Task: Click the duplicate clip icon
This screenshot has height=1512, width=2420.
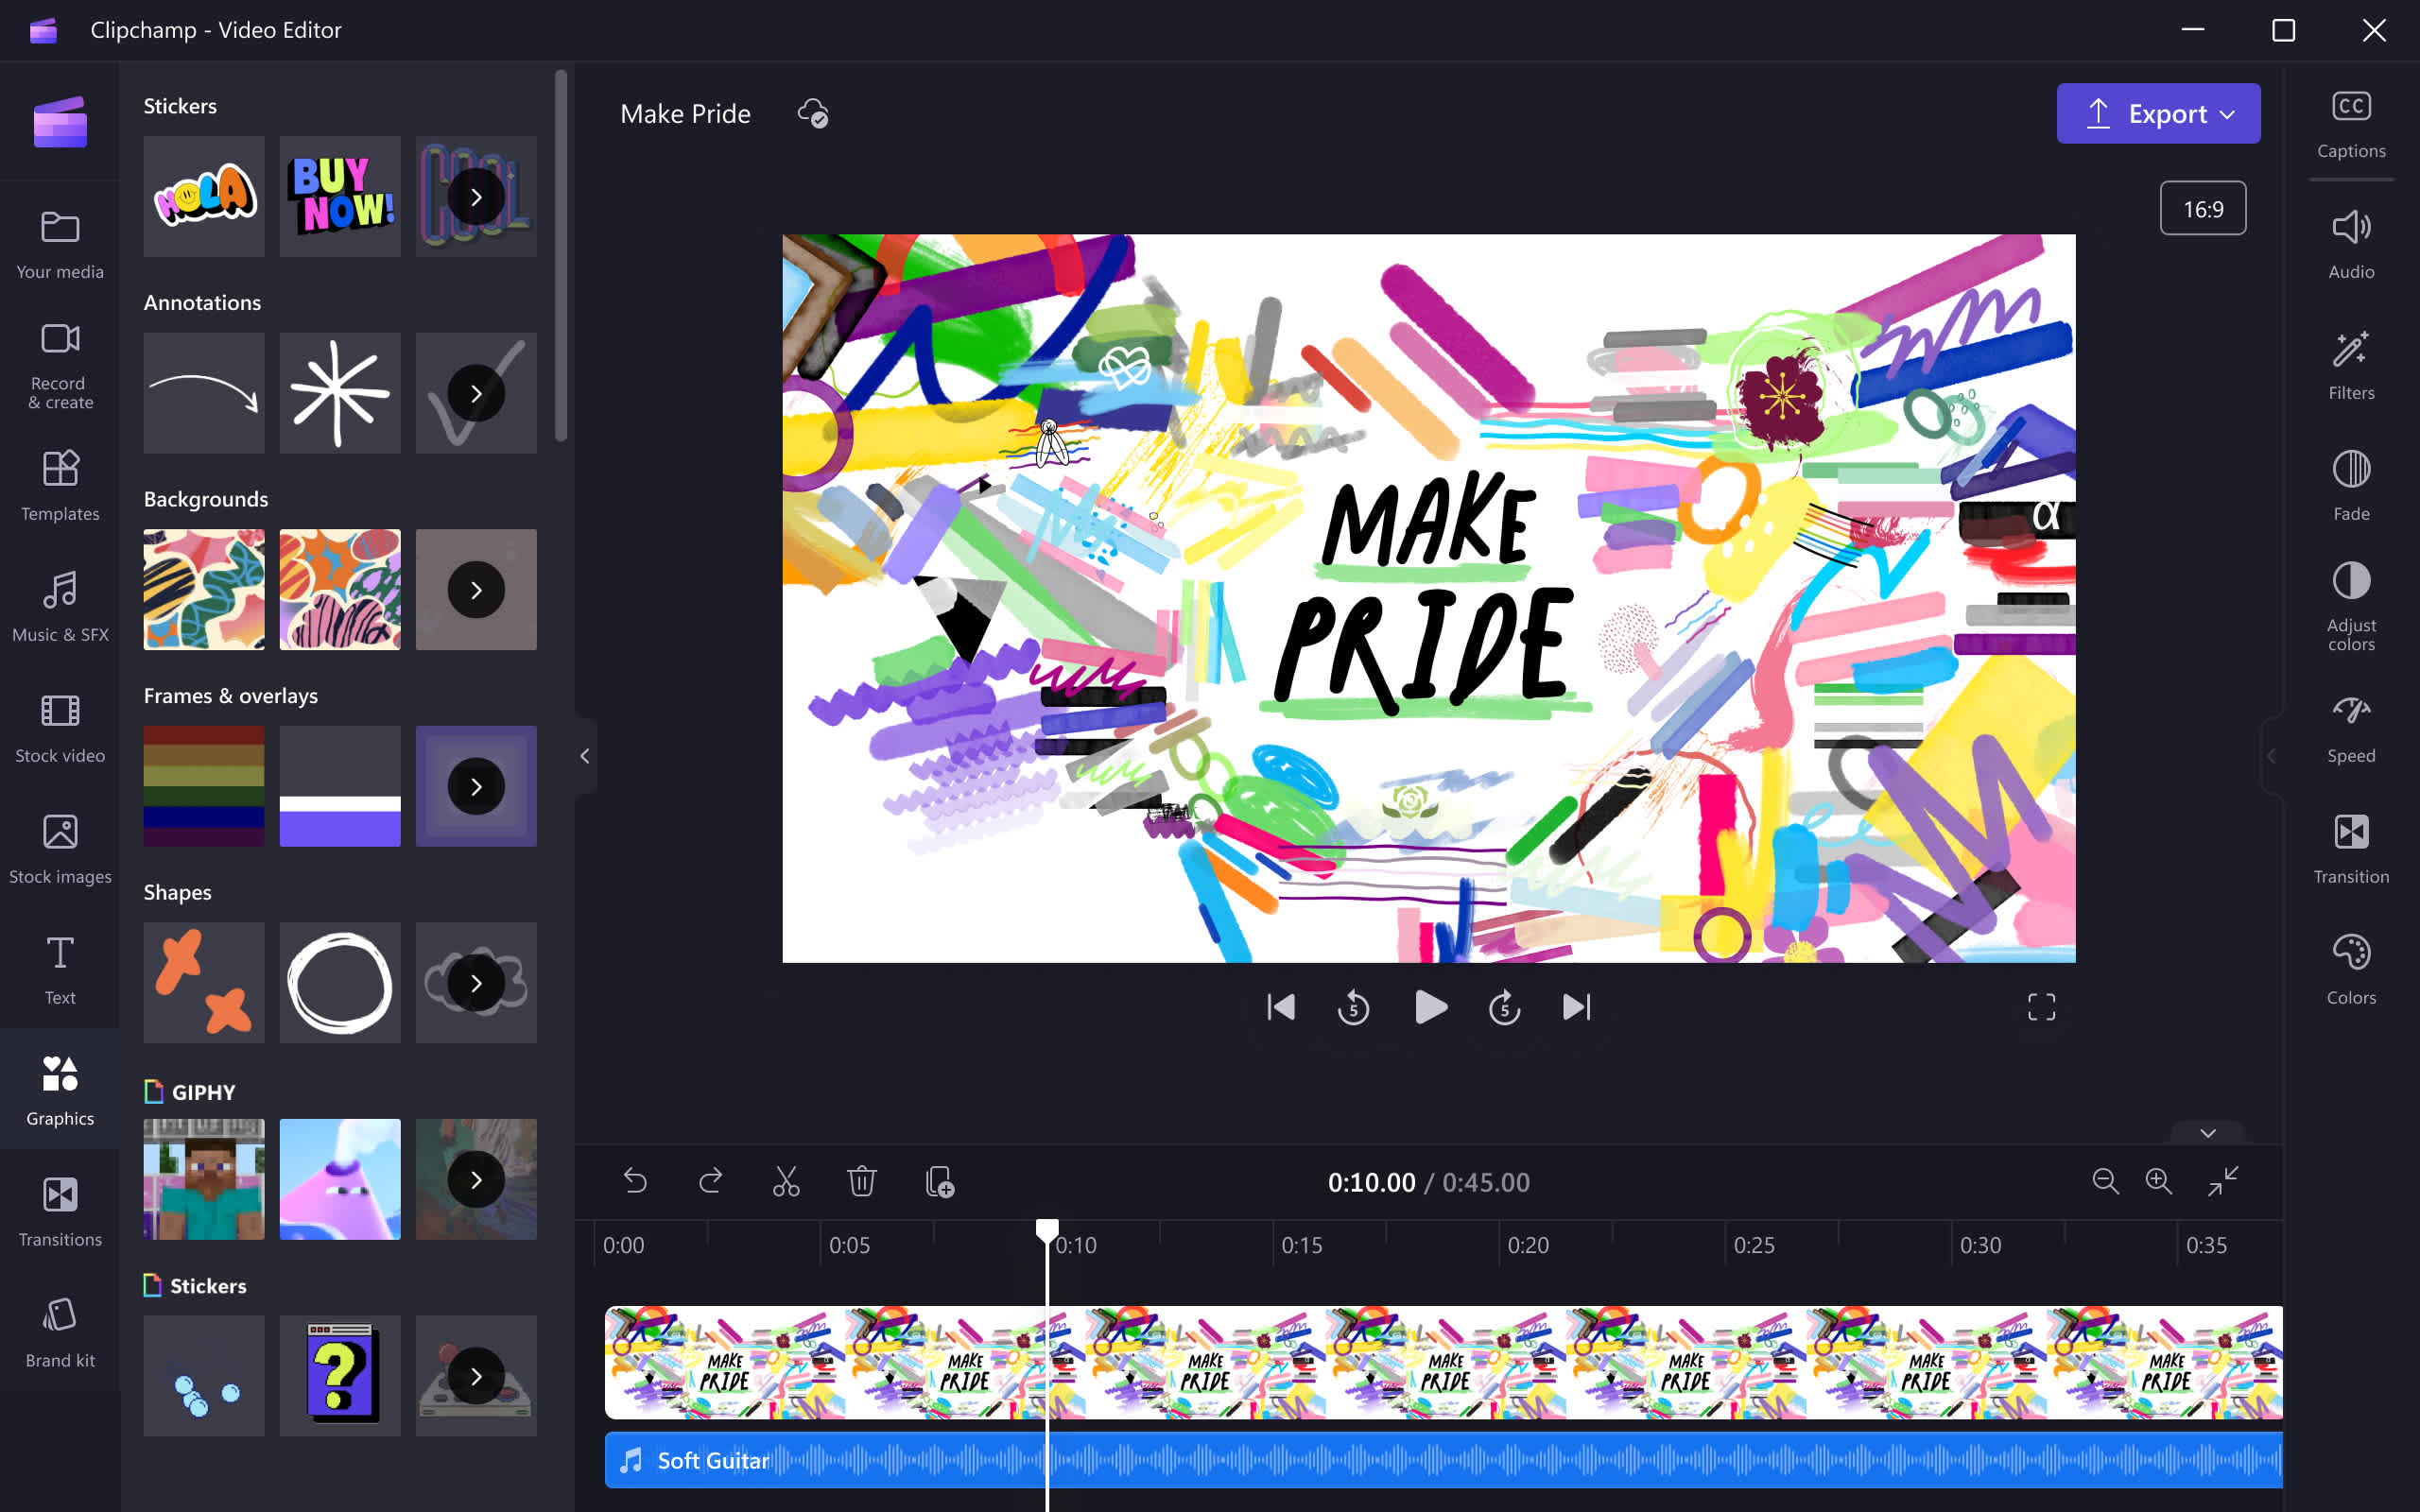Action: pos(939,1181)
